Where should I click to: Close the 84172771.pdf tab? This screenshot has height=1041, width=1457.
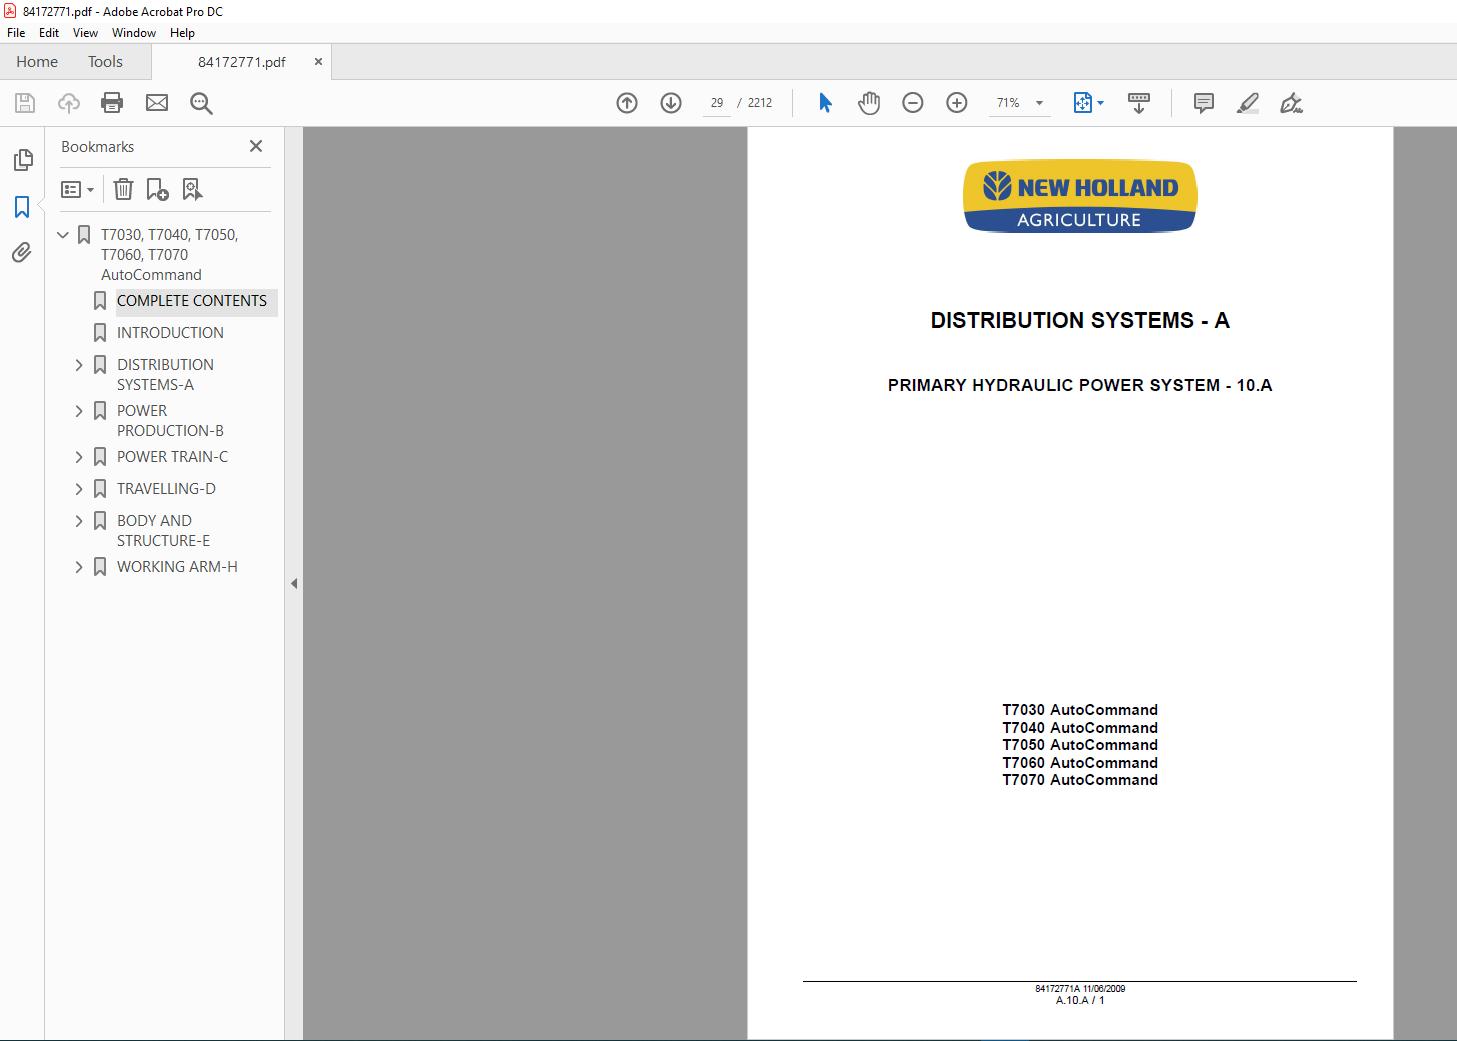click(318, 62)
